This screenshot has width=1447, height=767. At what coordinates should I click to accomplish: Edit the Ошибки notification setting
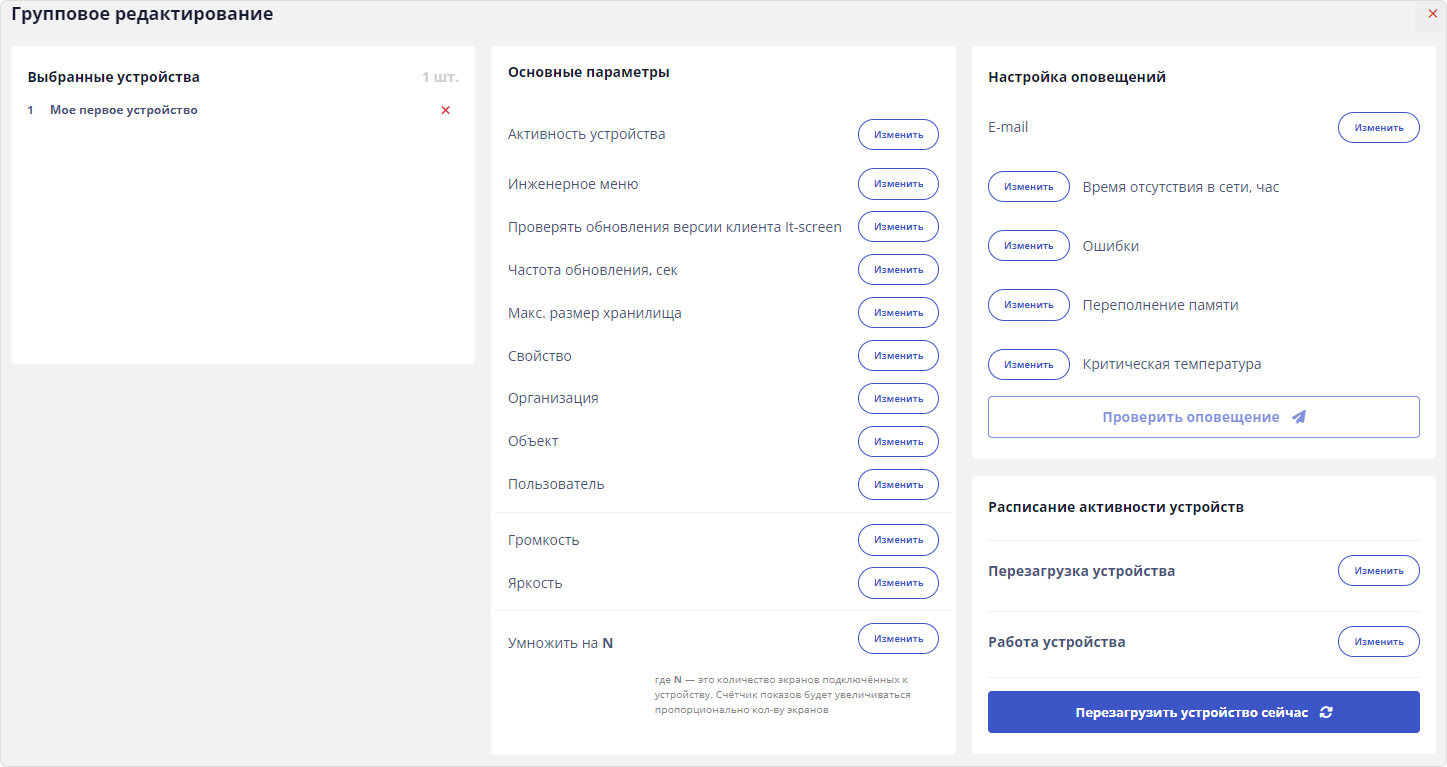pos(1029,246)
